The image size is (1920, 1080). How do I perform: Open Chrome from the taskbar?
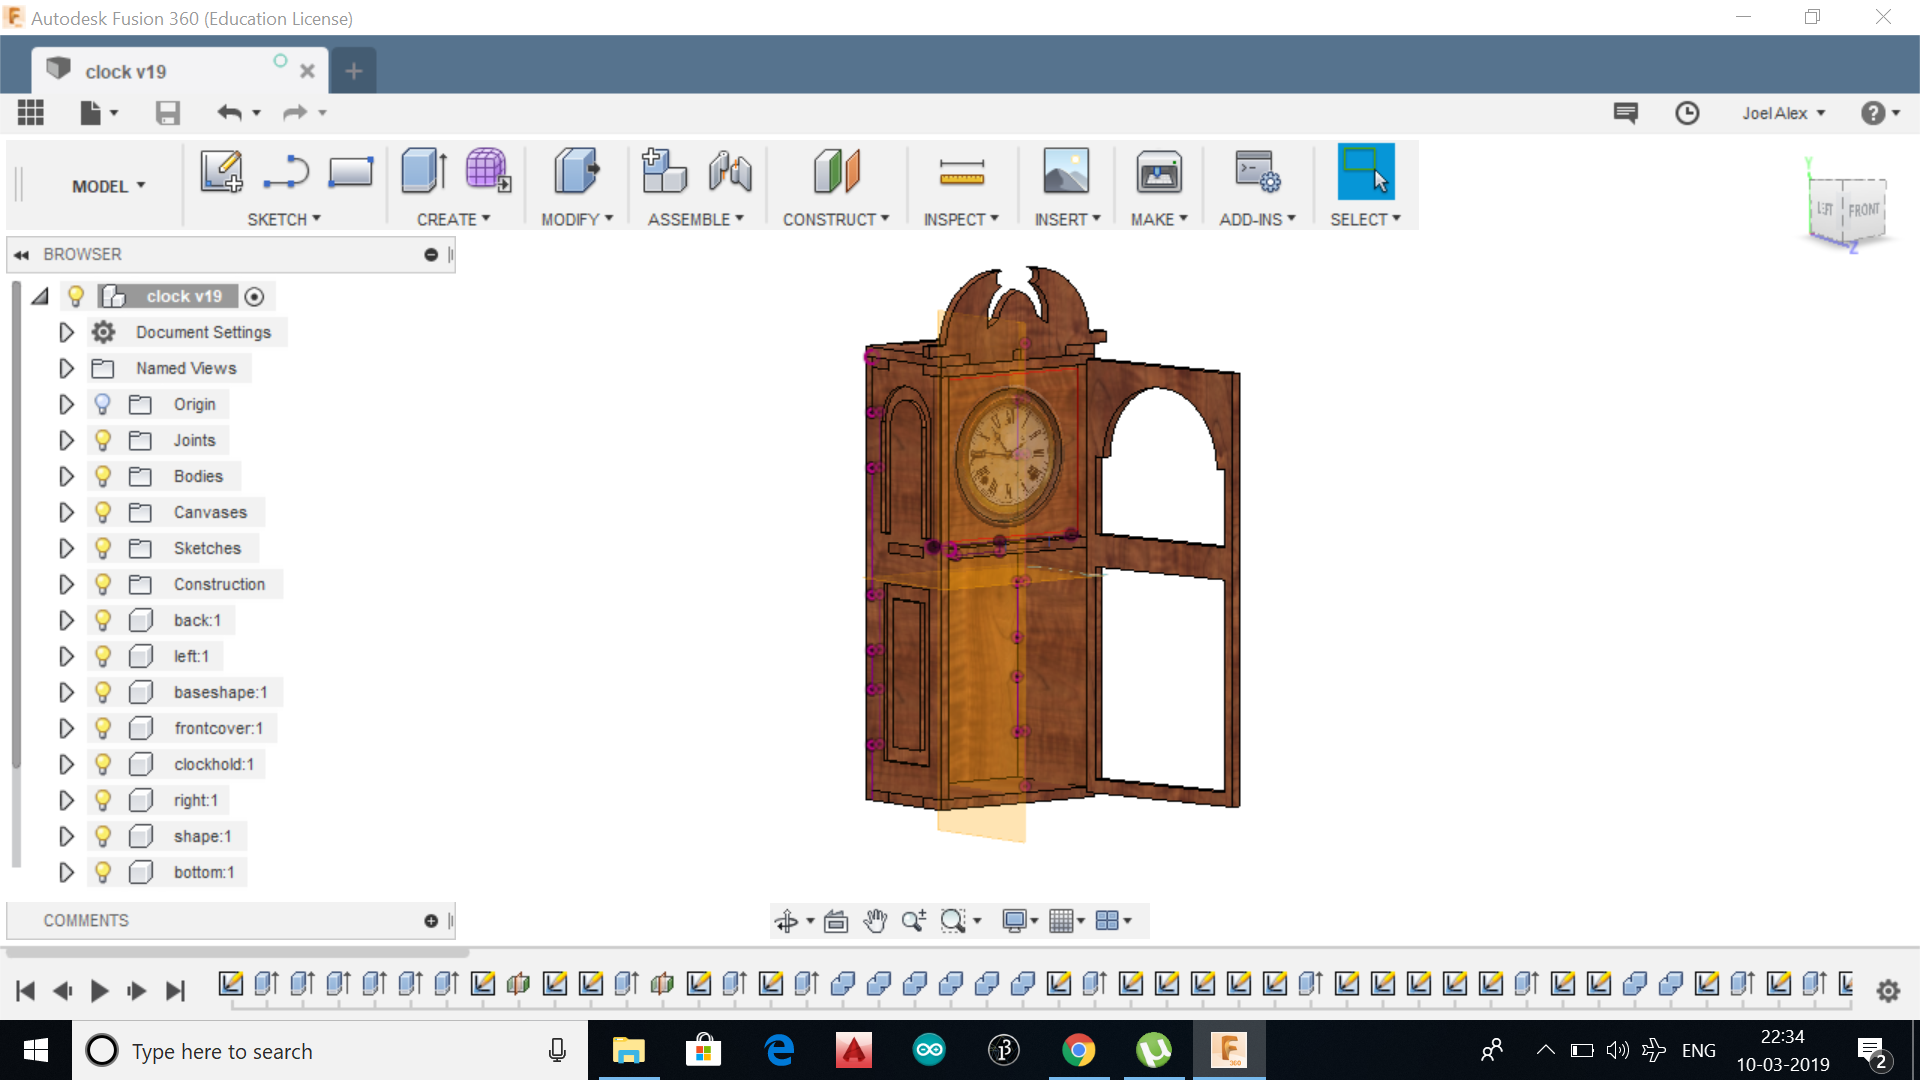[1078, 1050]
